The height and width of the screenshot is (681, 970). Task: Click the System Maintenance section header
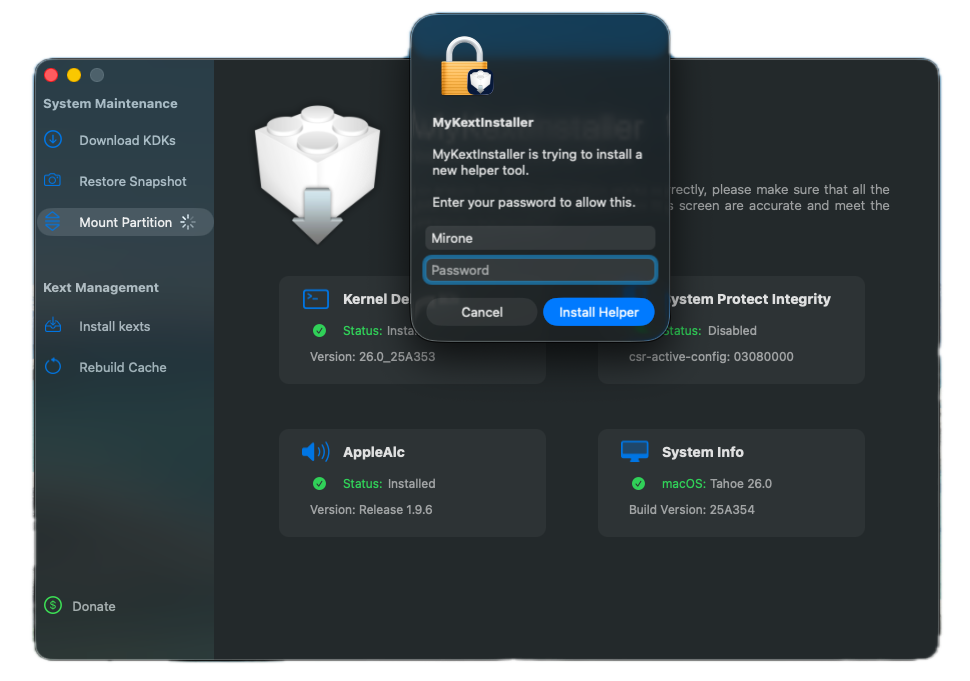(110, 103)
